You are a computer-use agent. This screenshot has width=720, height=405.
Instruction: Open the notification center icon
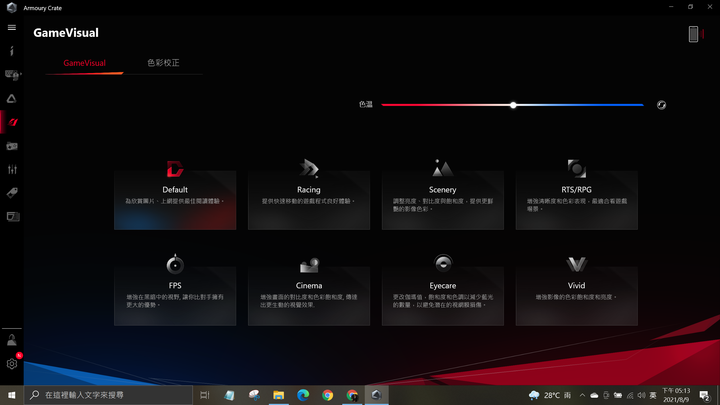705,395
